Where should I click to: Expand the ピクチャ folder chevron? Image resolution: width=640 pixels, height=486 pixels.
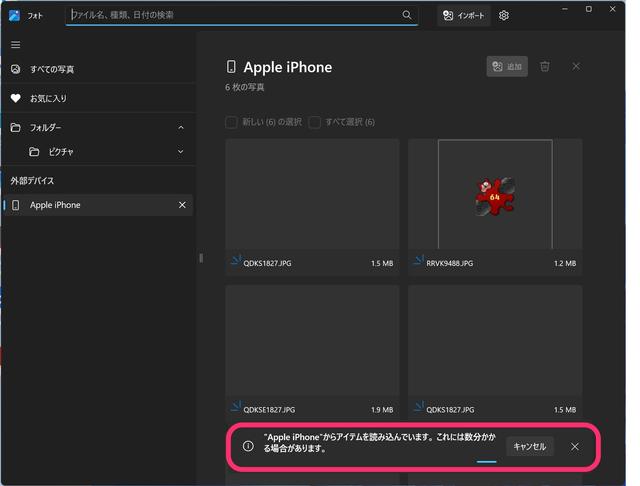(x=181, y=152)
